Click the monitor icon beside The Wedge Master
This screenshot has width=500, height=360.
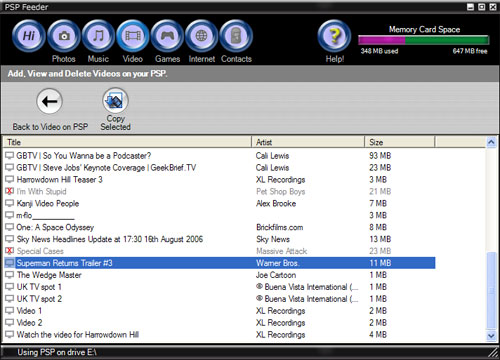[9, 275]
